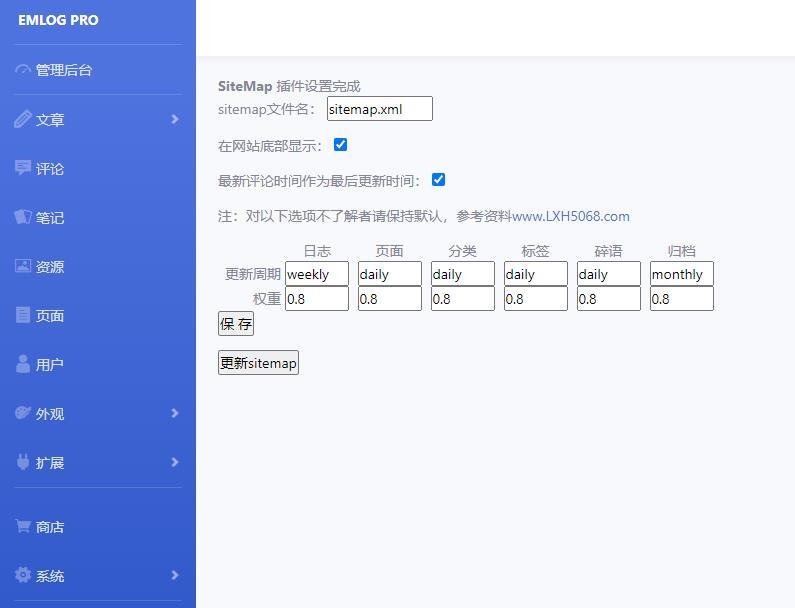Click the comment bubble icon beside 评论
This screenshot has height=608, width=795.
[x=23, y=167]
